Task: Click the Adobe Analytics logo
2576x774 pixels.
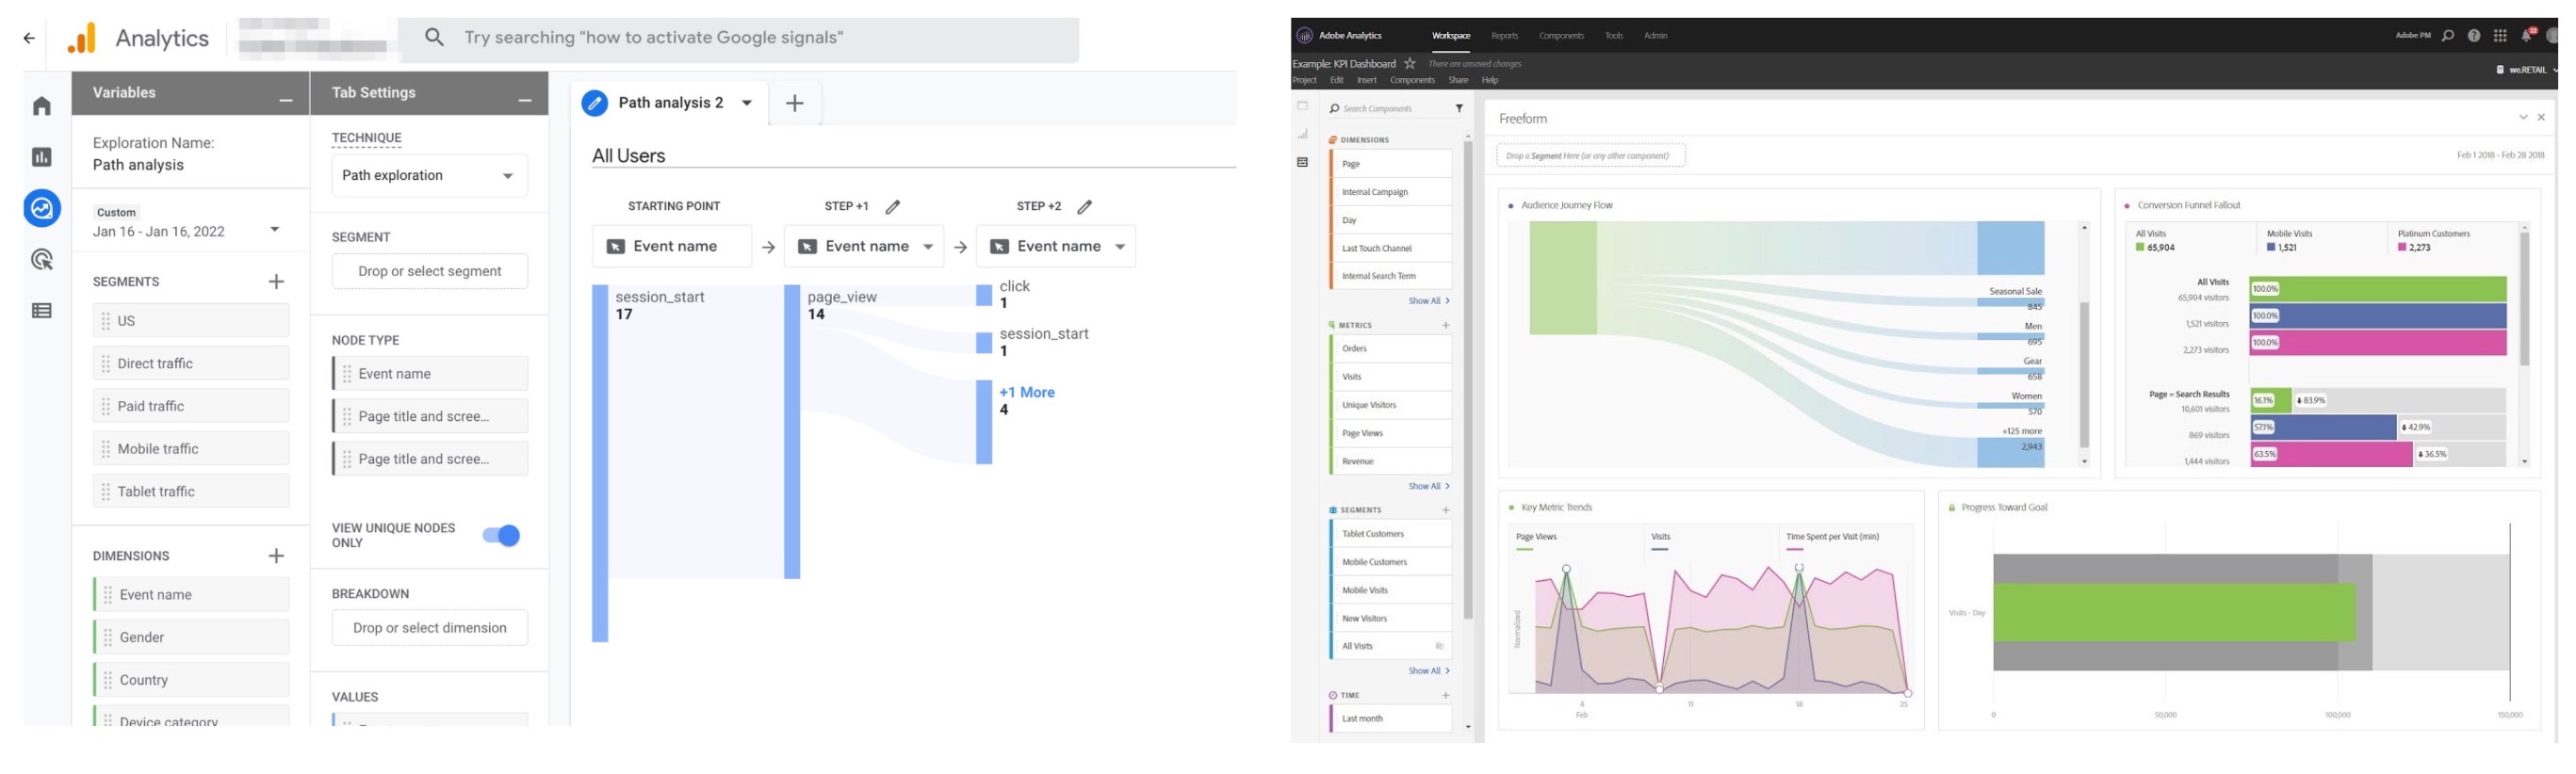Action: [1304, 36]
